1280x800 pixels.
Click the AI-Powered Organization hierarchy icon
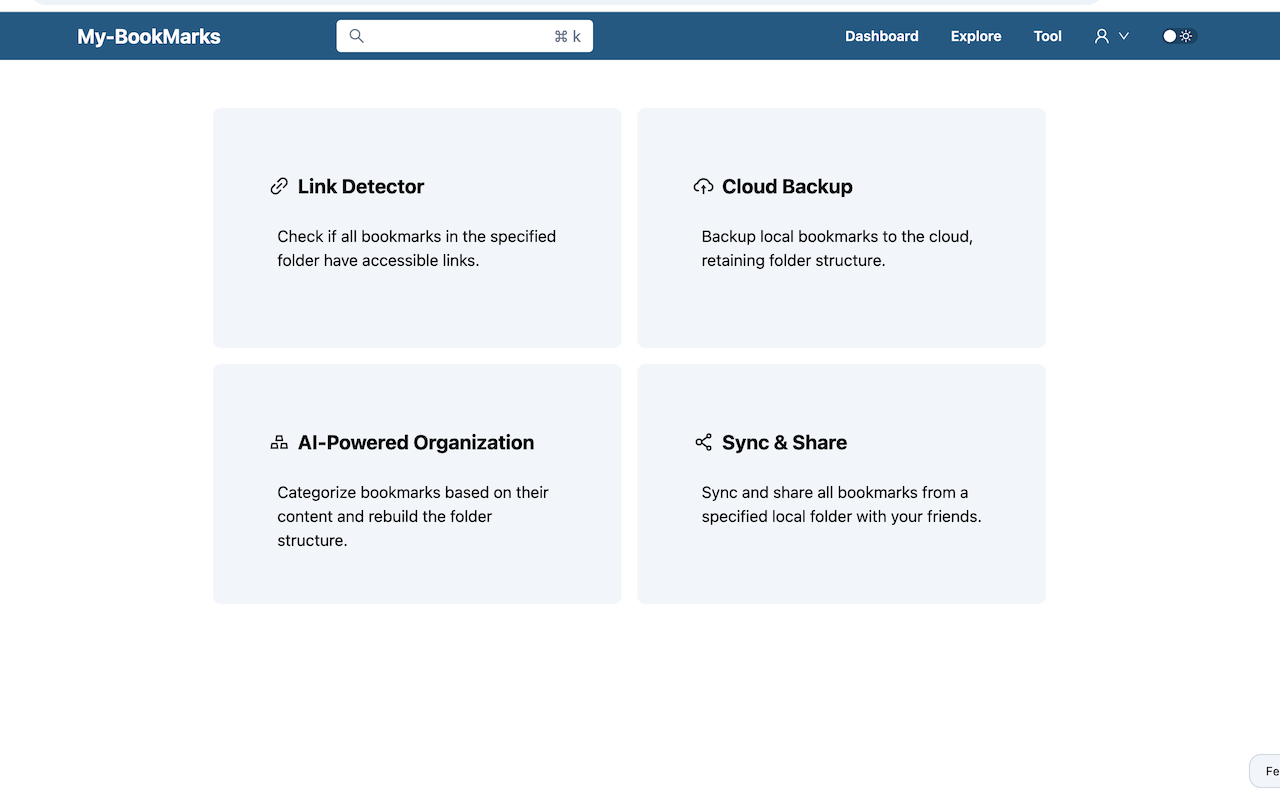pos(279,442)
